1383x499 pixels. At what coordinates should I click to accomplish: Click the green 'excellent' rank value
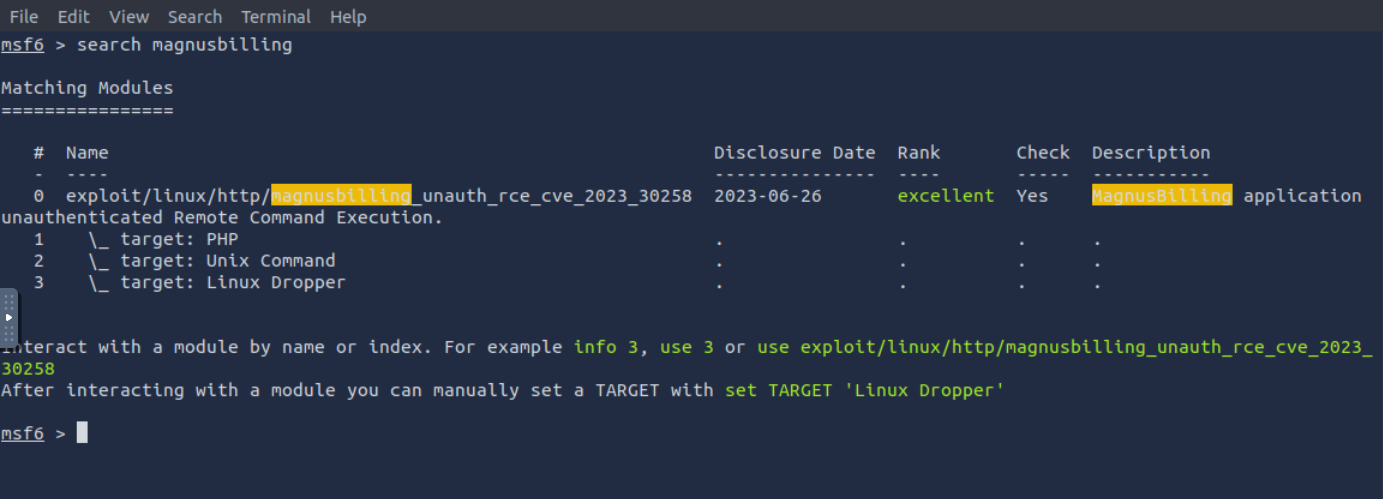pyautogui.click(x=946, y=196)
